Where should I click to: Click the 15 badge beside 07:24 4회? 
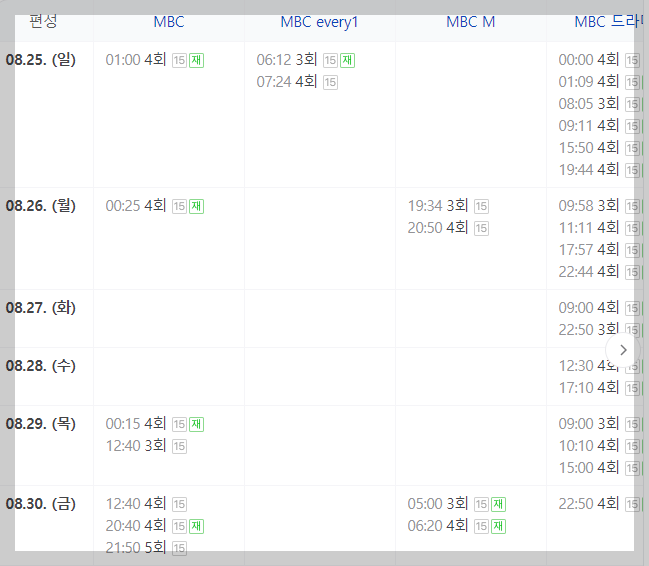click(330, 82)
